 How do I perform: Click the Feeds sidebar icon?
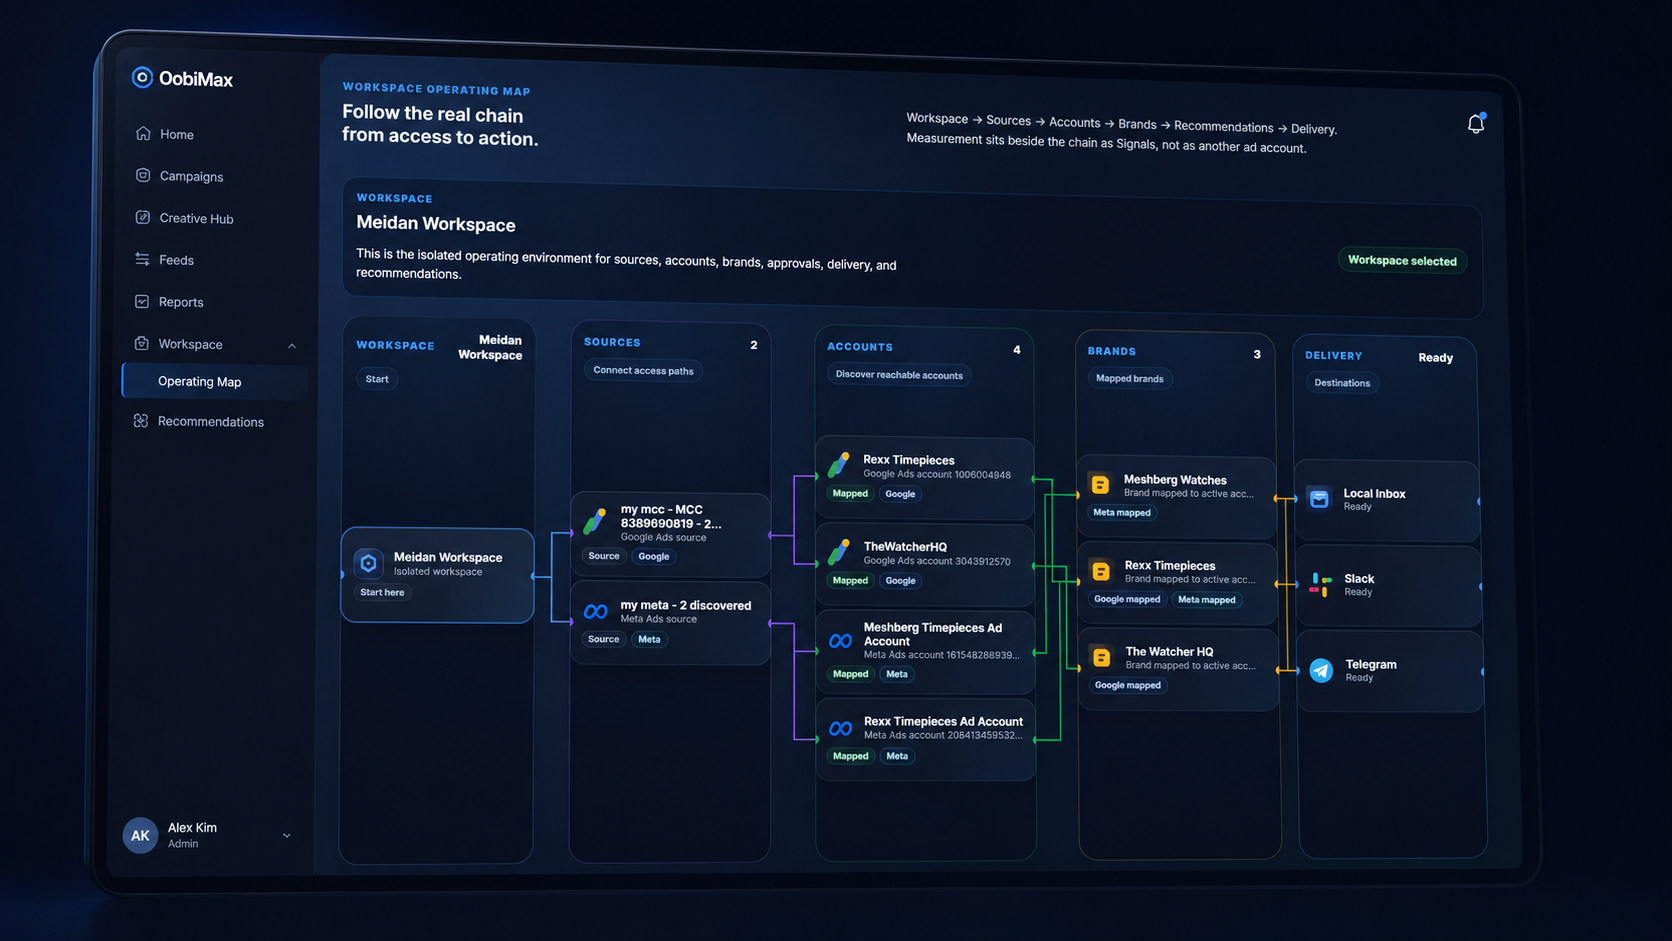(142, 259)
